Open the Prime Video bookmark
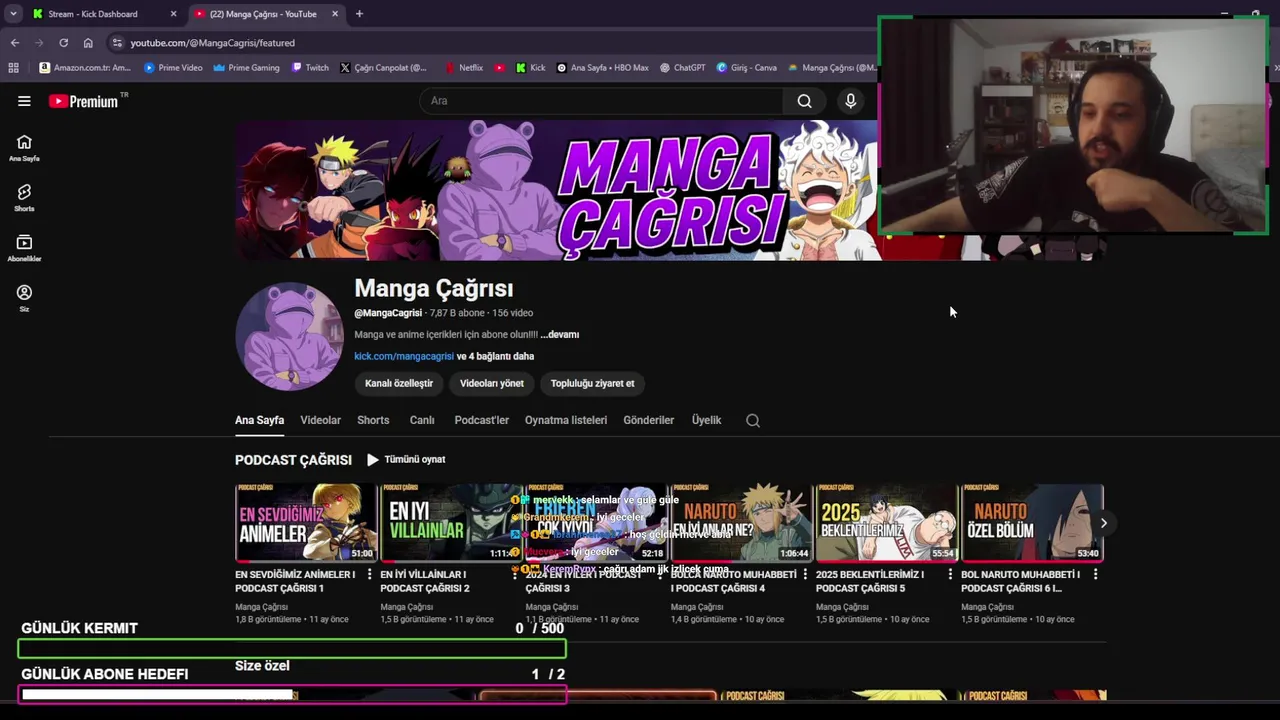This screenshot has height=720, width=1280. coord(173,68)
